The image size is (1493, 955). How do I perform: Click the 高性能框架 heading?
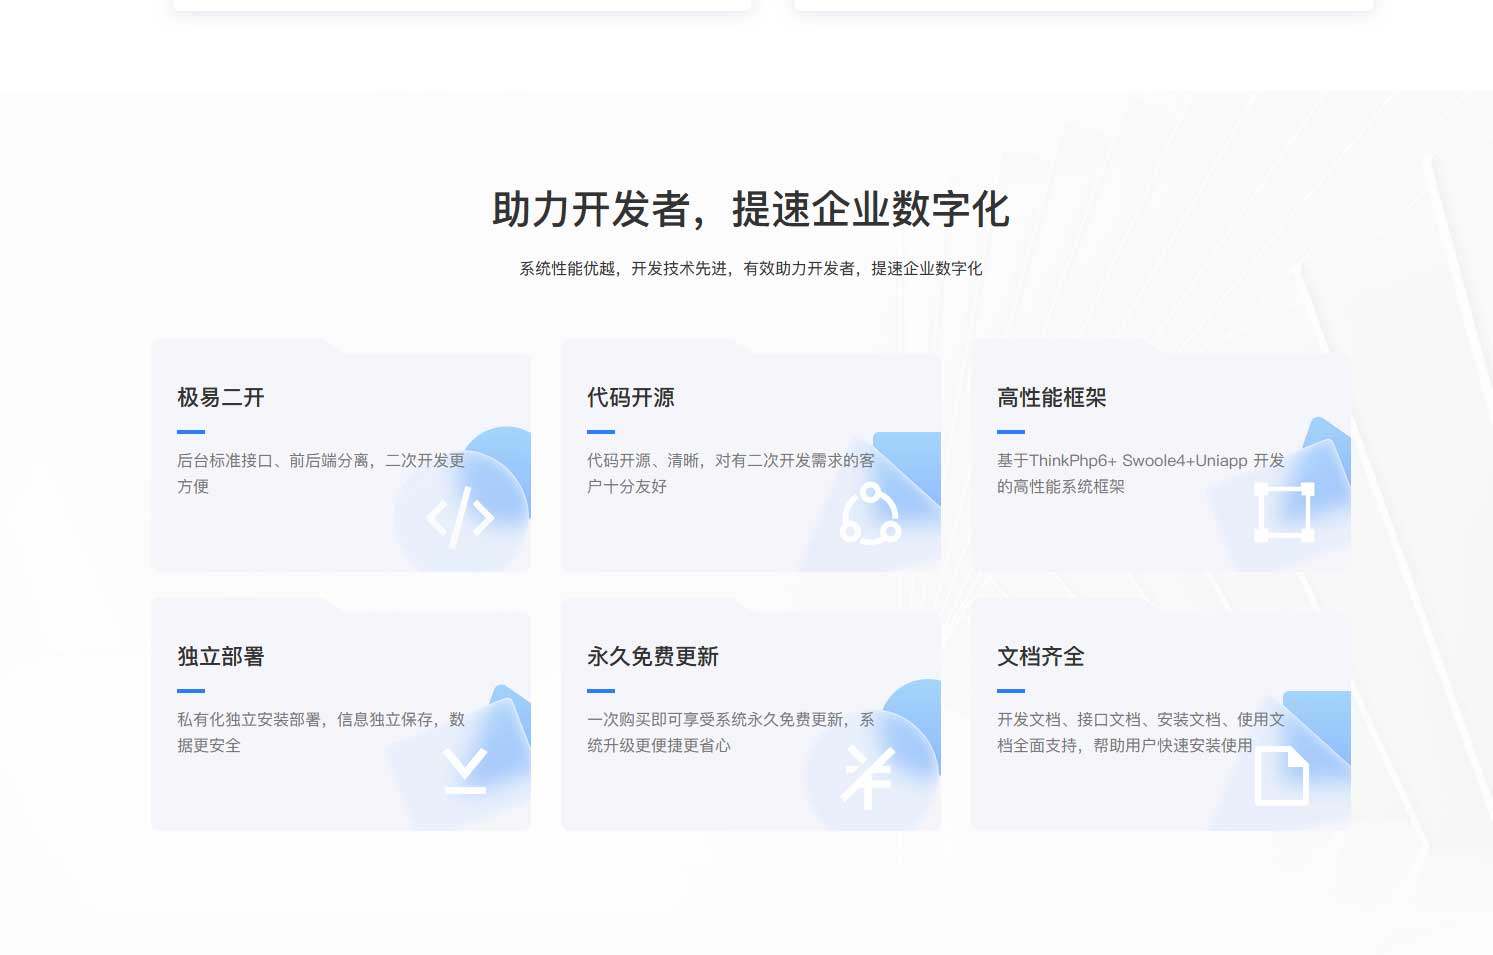coord(1054,397)
